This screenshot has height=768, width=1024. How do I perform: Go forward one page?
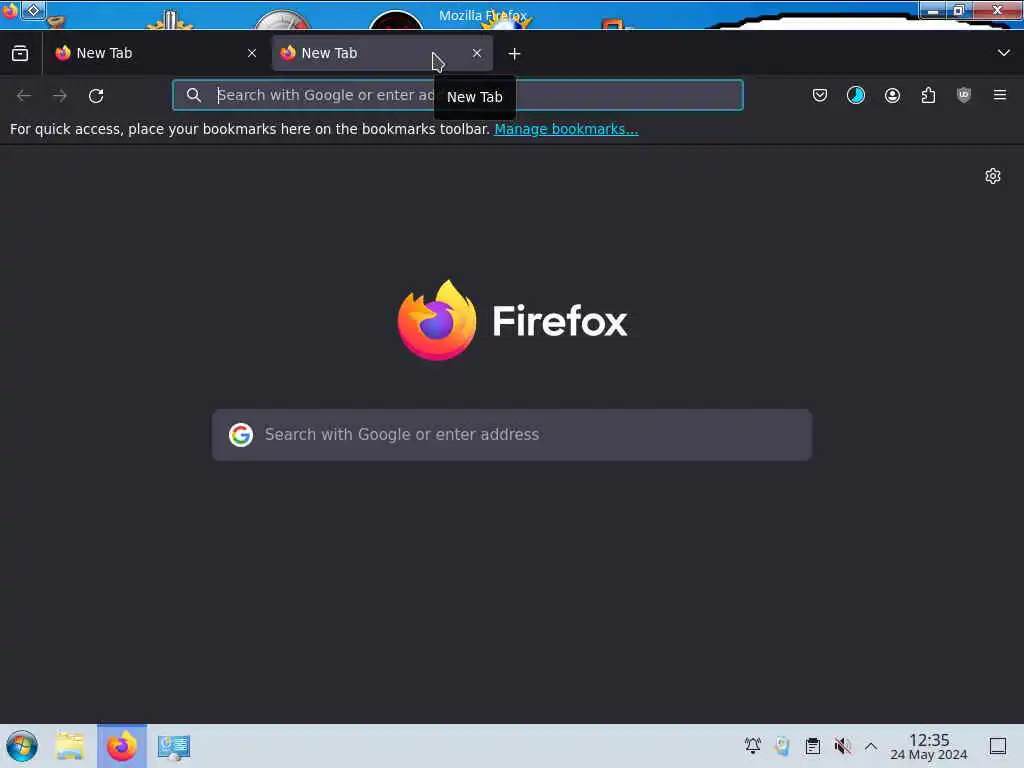[60, 96]
